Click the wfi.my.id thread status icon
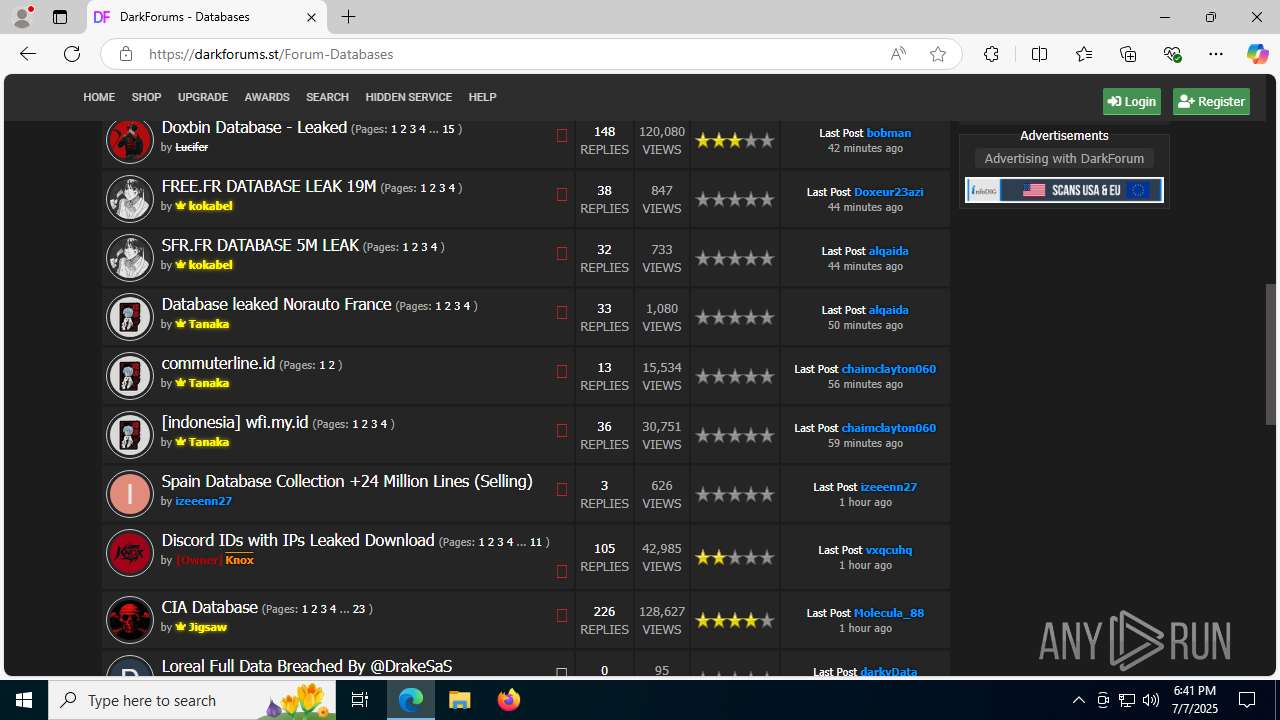The height and width of the screenshot is (720, 1280). (562, 430)
